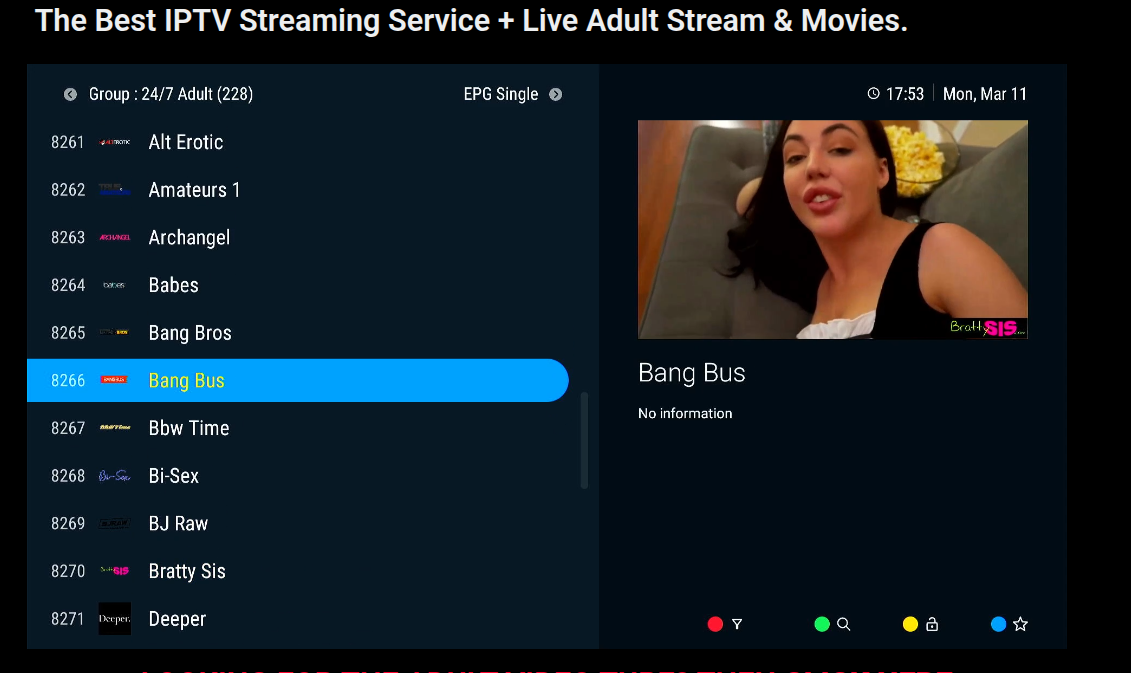Viewport: 1131px width, 673px height.
Task: Click the Alt Erotic channel logo
Action: pos(115,142)
